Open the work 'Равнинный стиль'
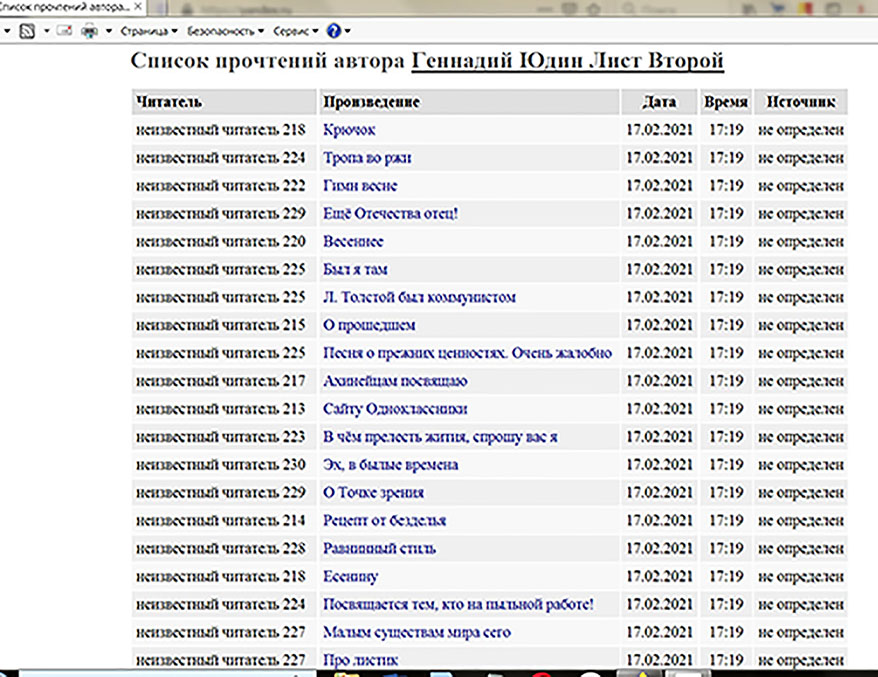Screen dimensions: 878x677 tap(379, 549)
